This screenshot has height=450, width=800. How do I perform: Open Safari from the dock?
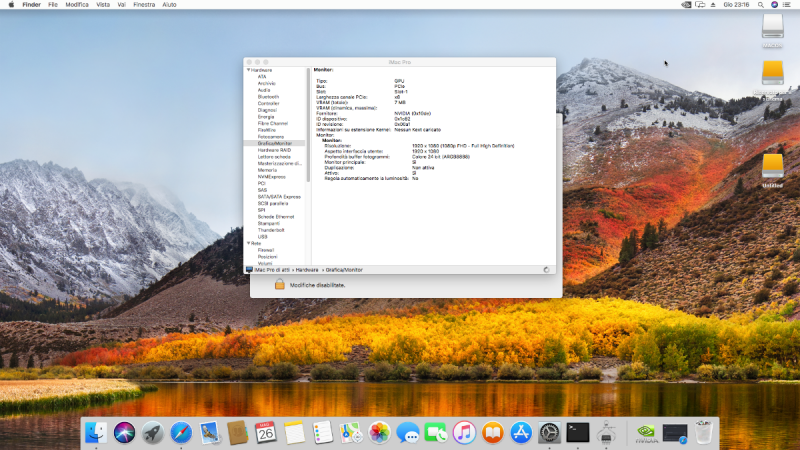(181, 432)
